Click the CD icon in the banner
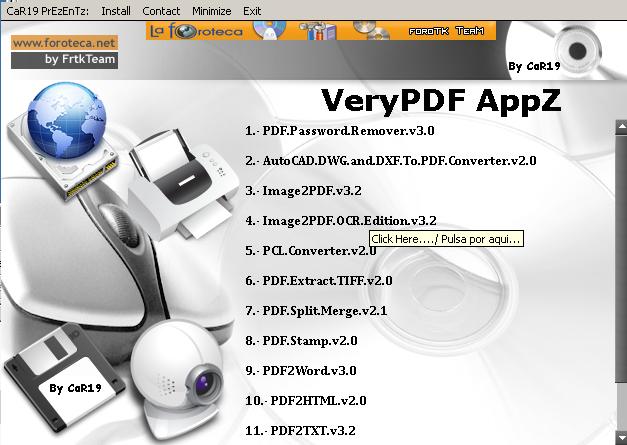Screen dimensions: 627x445 coord(270,32)
